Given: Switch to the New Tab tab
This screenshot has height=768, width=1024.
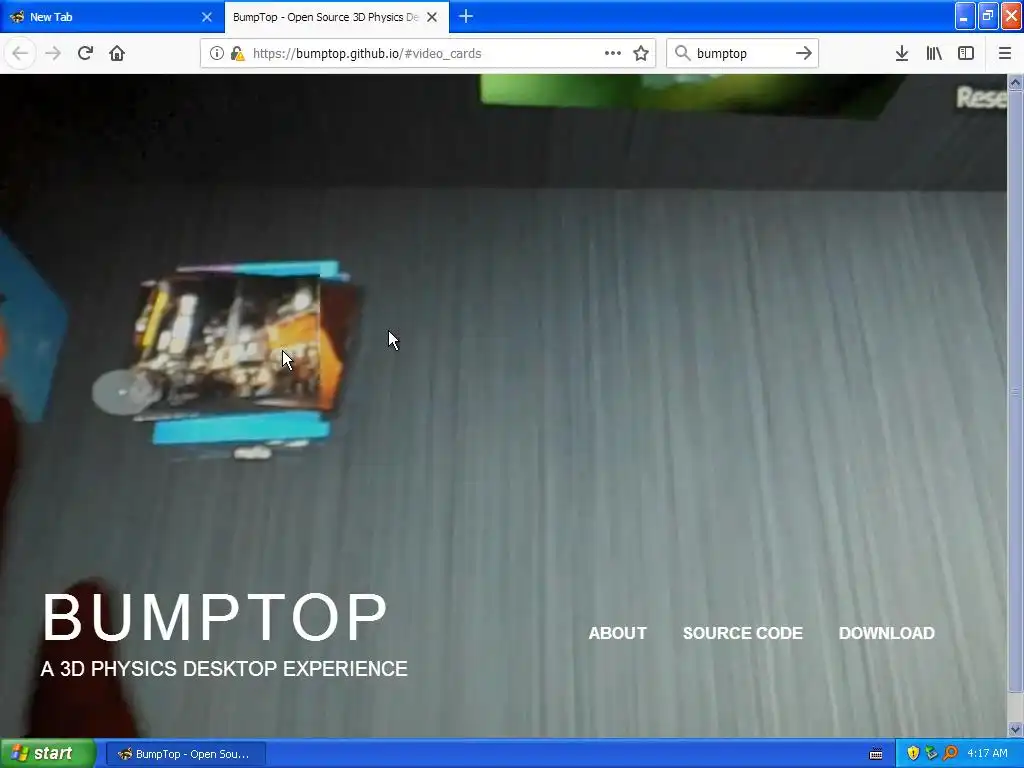Looking at the screenshot, I should 112,17.
